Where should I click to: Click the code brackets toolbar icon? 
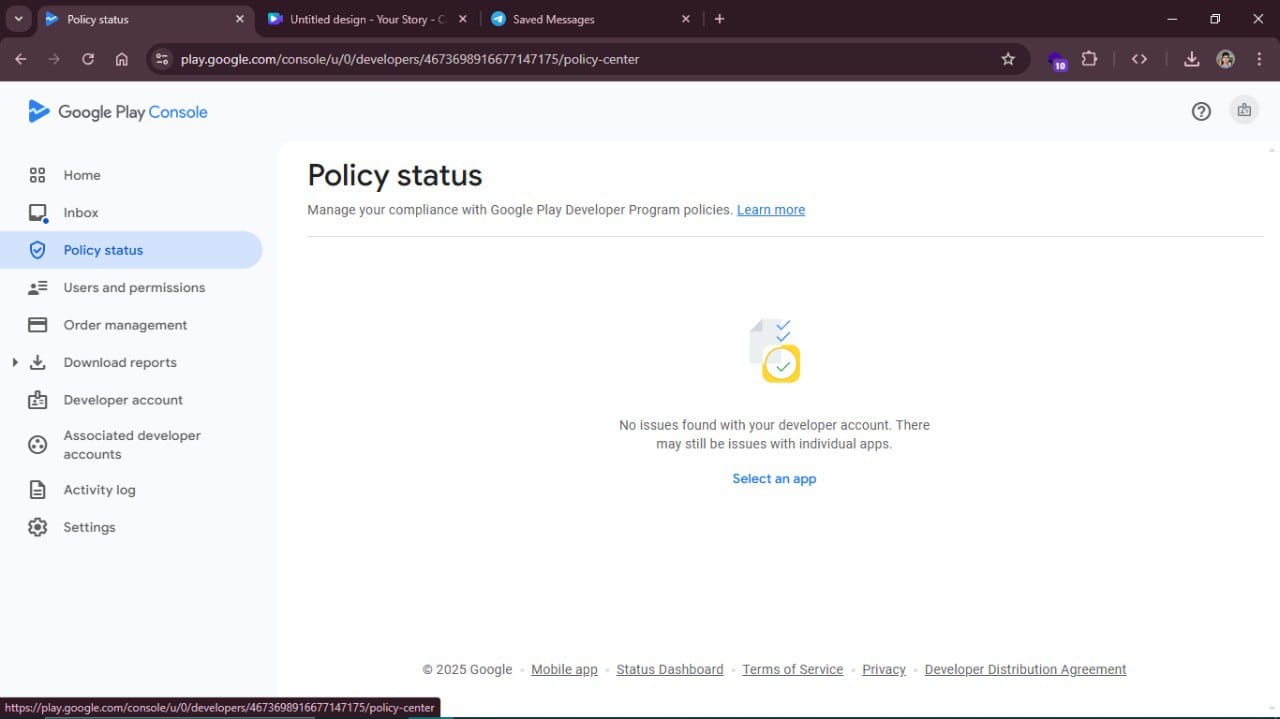pos(1139,59)
